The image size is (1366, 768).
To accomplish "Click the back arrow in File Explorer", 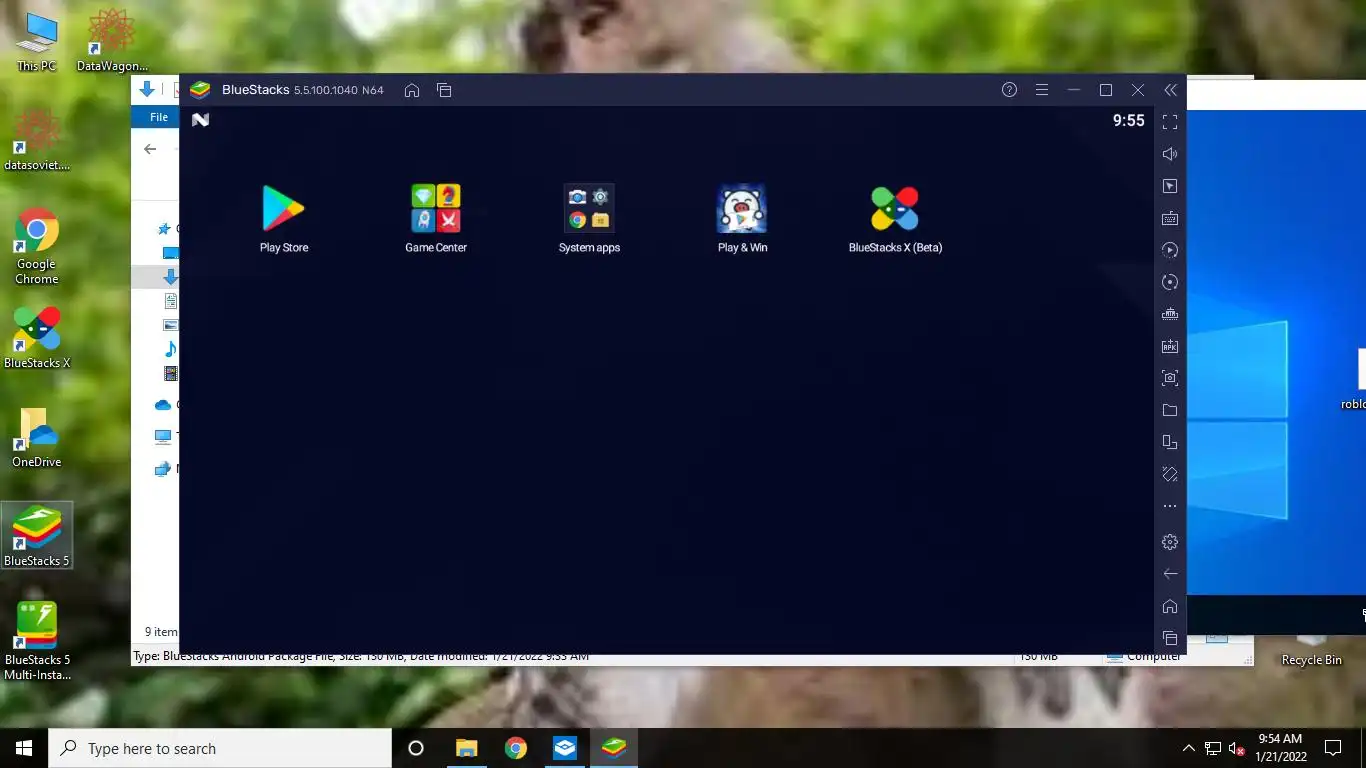I will (x=150, y=149).
